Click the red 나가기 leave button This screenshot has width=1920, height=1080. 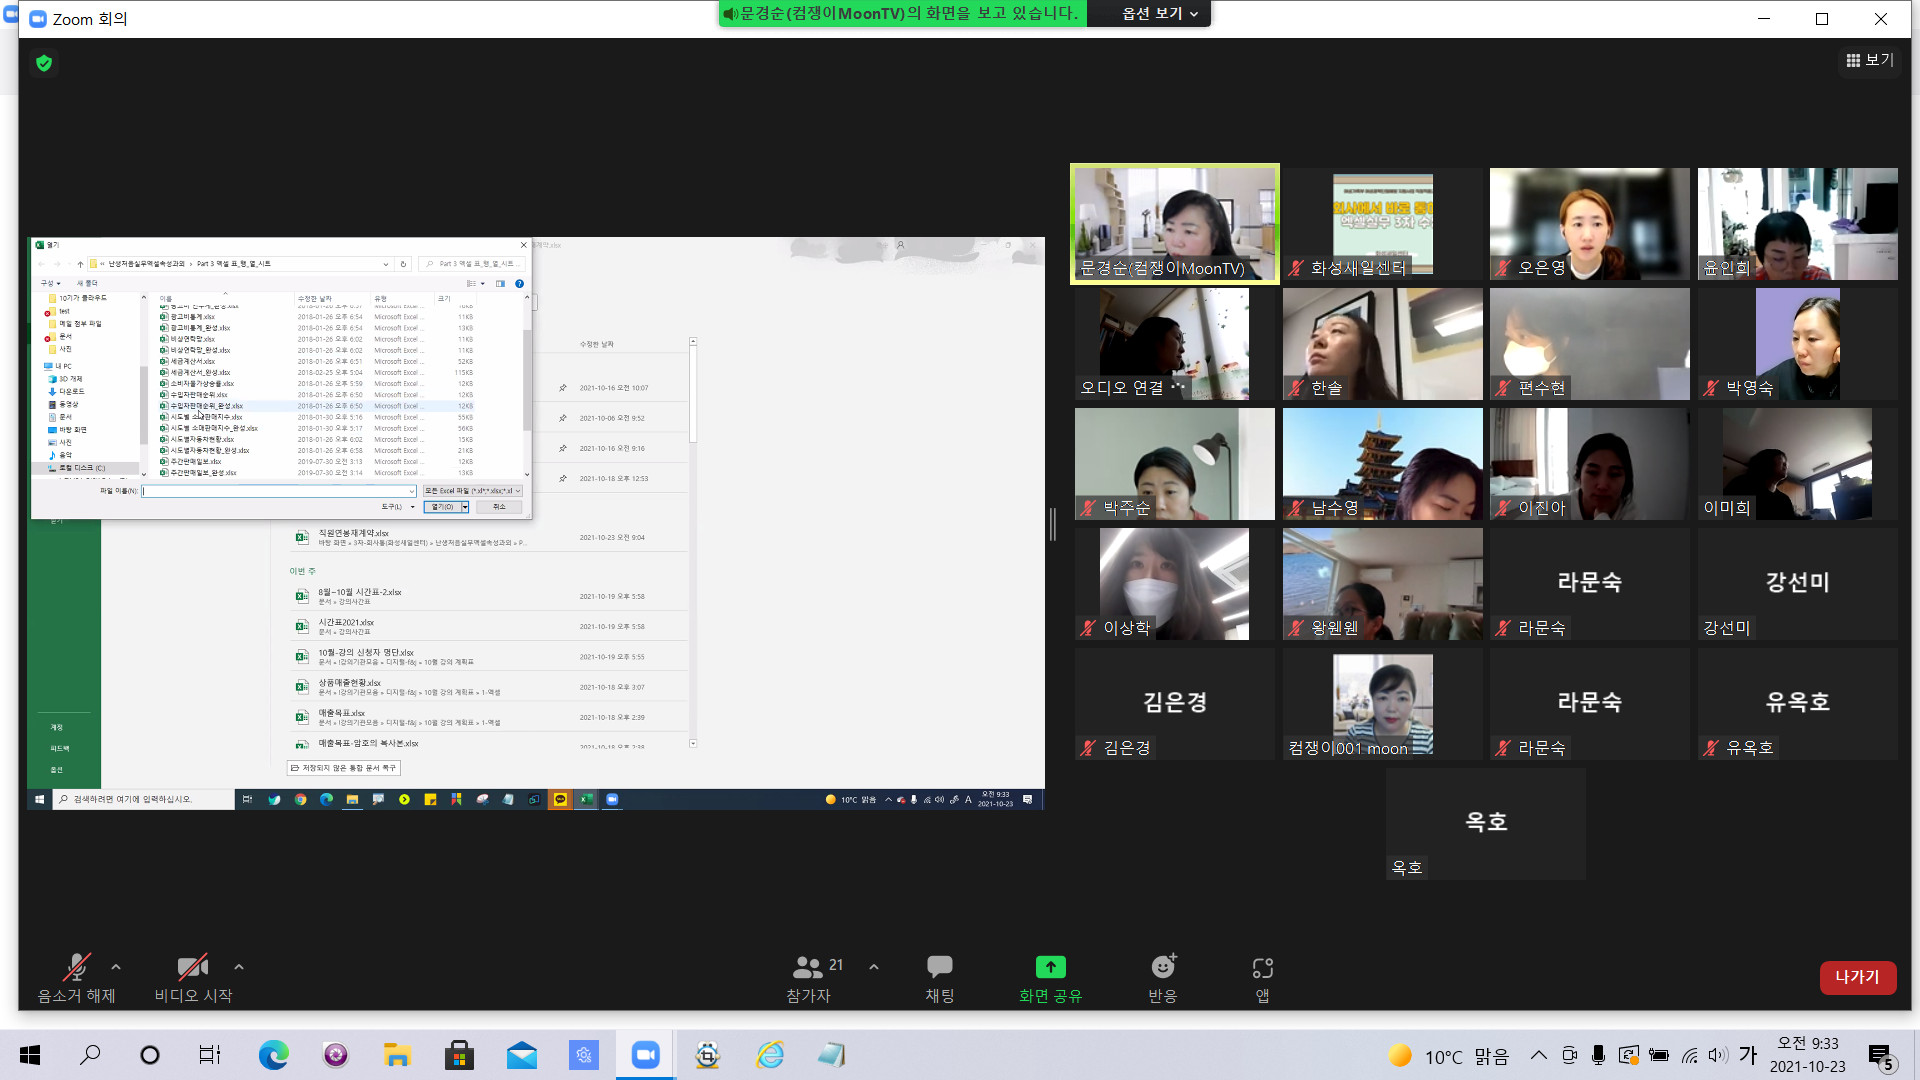(x=1857, y=977)
